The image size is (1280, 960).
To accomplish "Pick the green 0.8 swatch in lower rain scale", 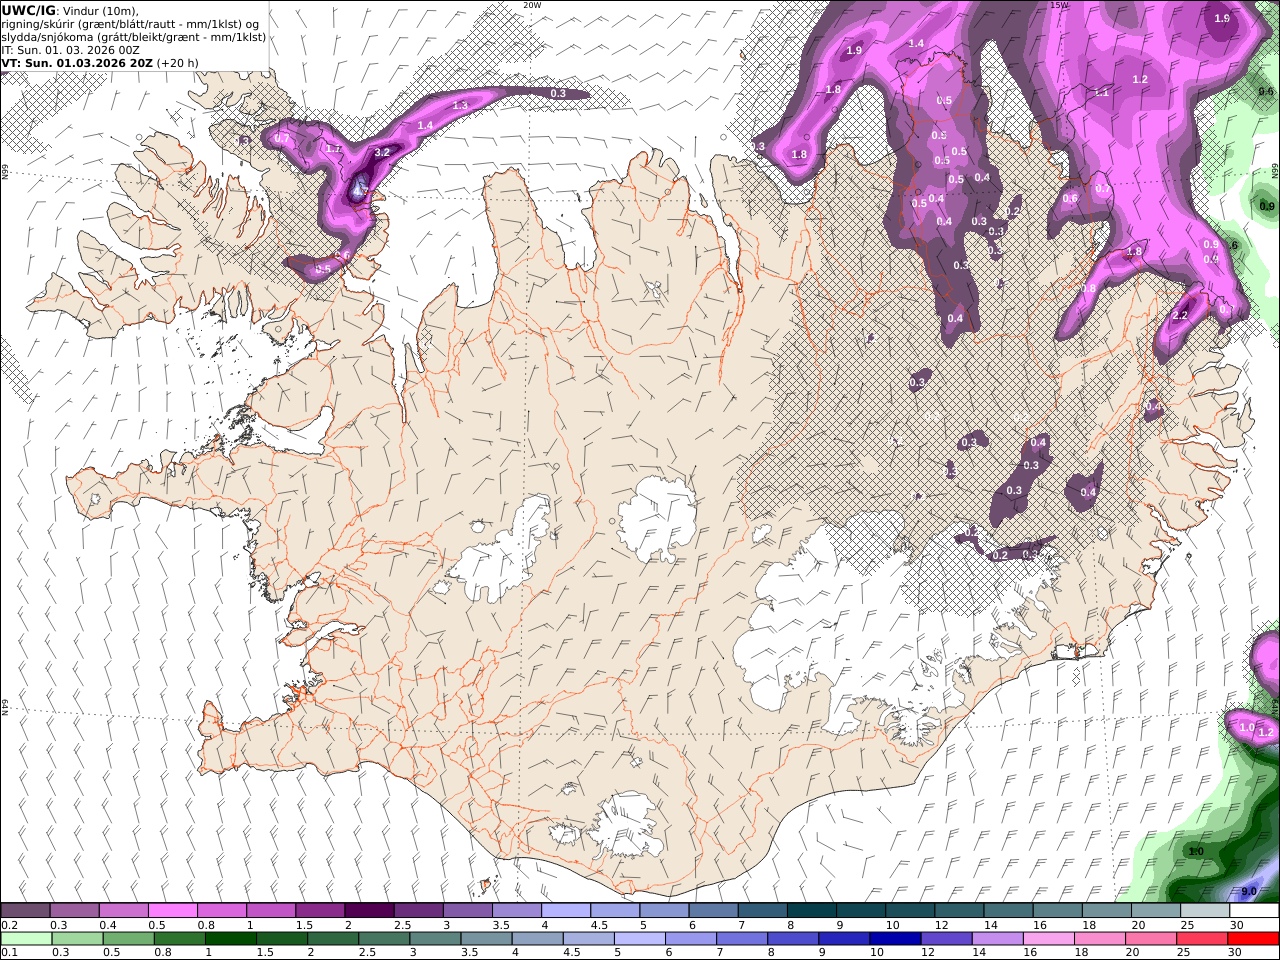I will coord(179,939).
